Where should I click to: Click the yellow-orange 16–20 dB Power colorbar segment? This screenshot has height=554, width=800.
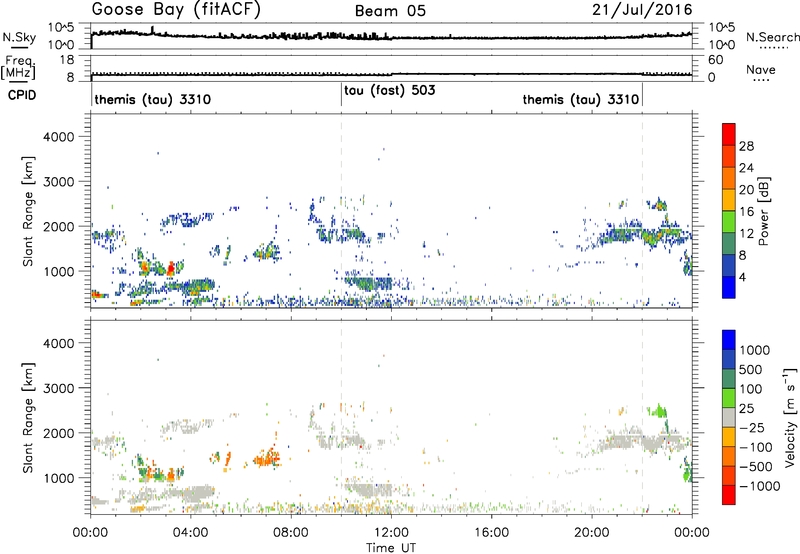point(729,199)
